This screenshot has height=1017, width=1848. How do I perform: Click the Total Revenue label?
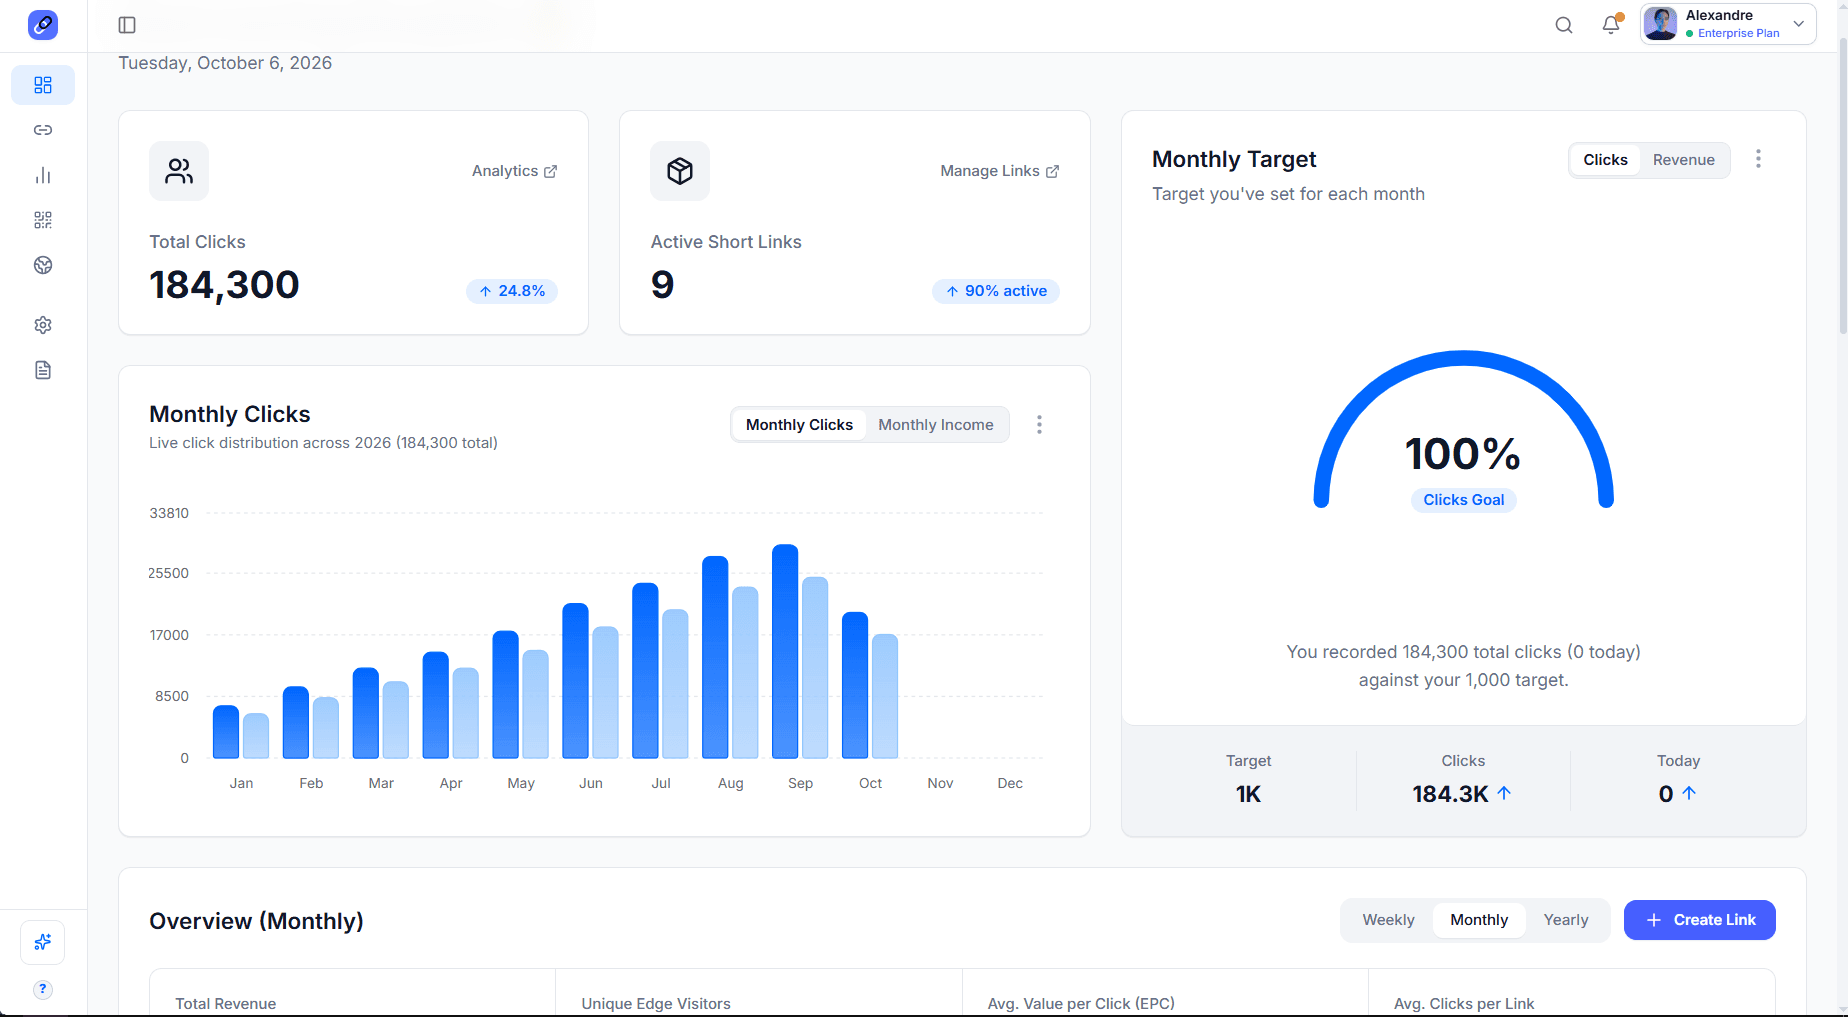click(x=226, y=1004)
